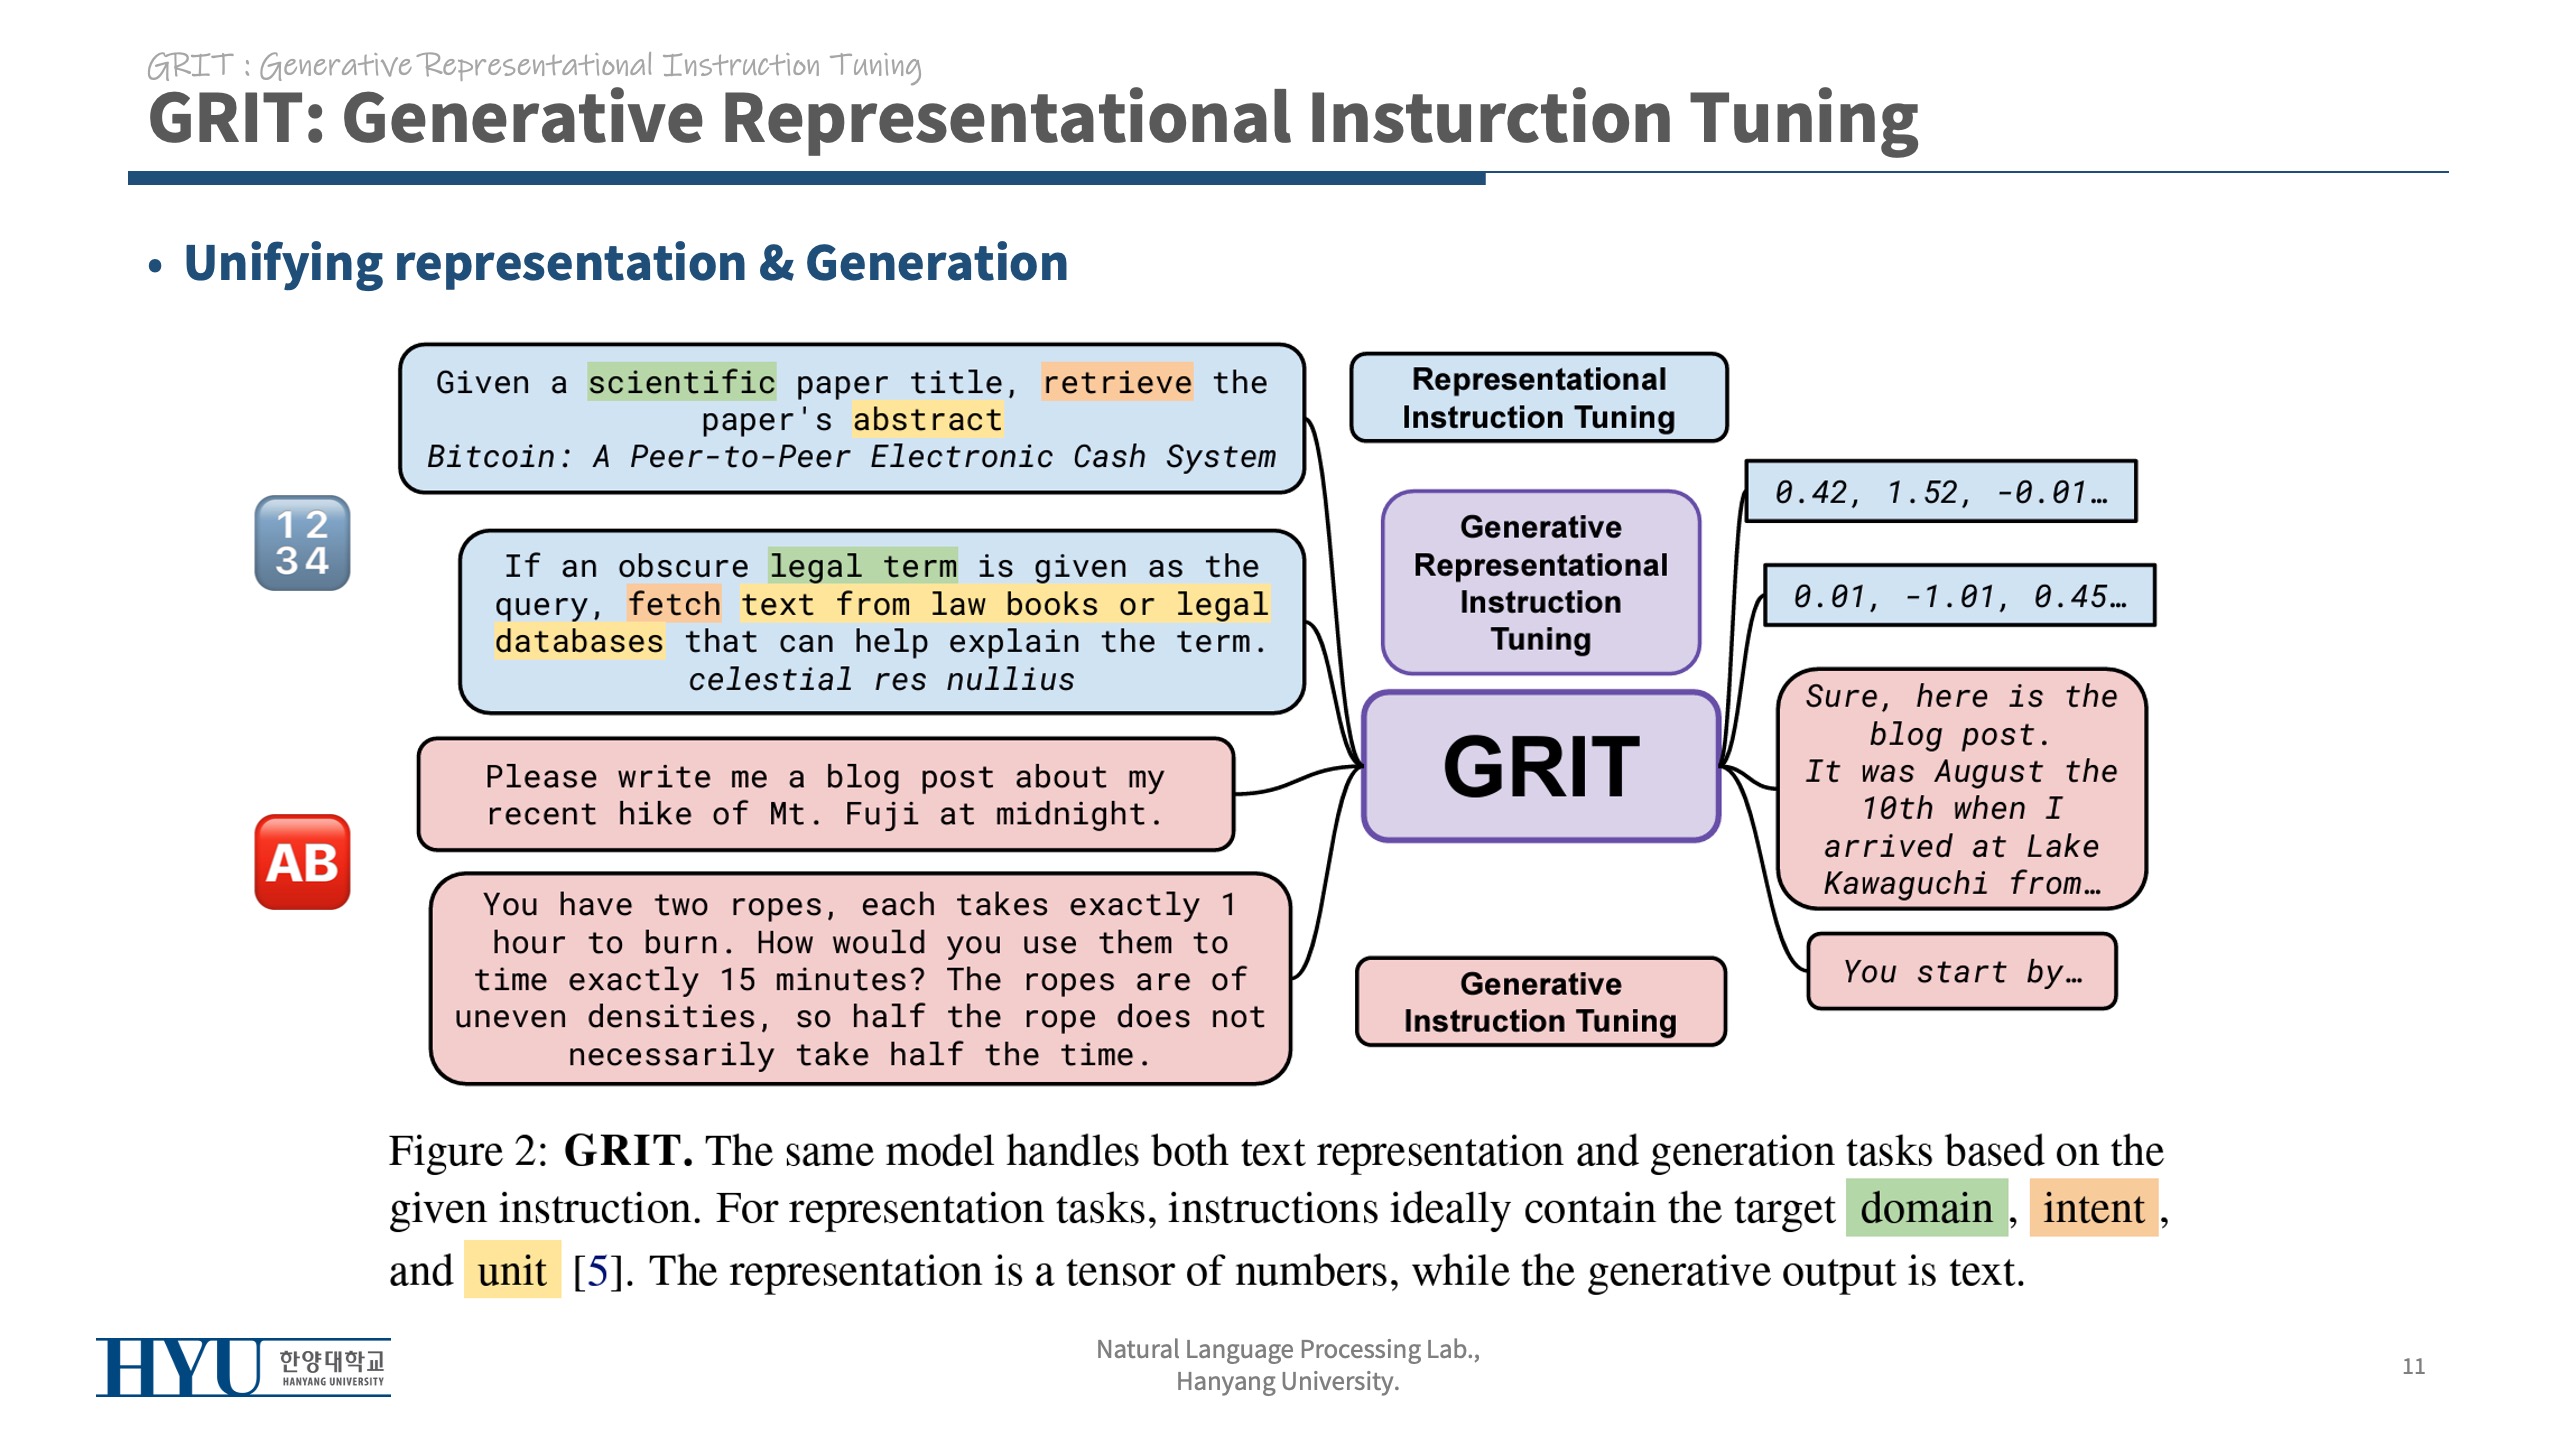Click the Lake Kawaguchi blog post output

[1961, 789]
